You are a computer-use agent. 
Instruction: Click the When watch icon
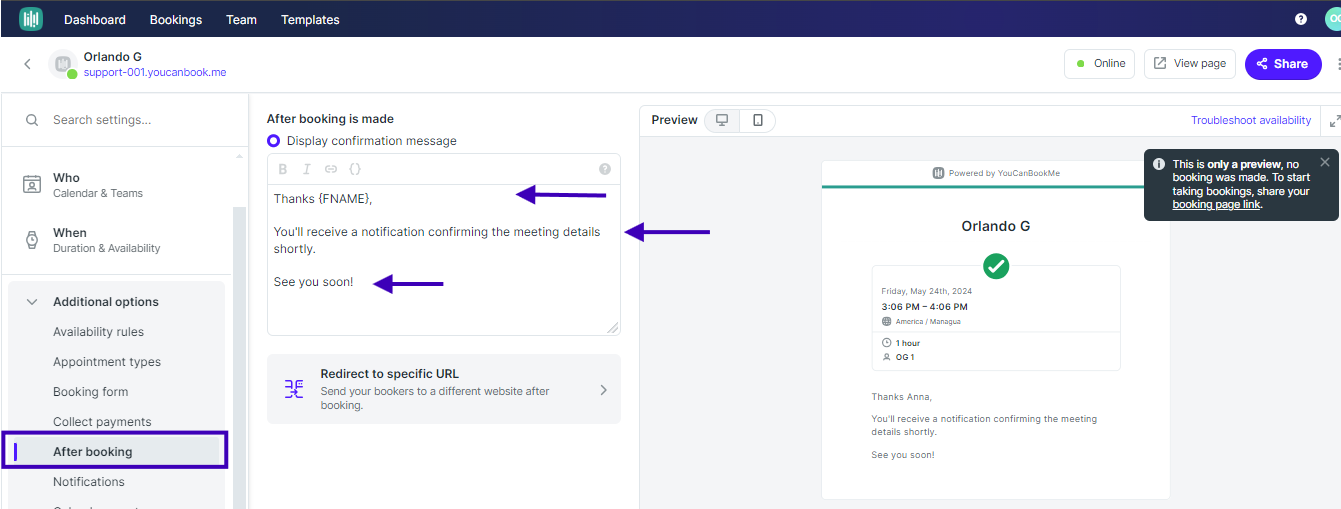pos(32,240)
